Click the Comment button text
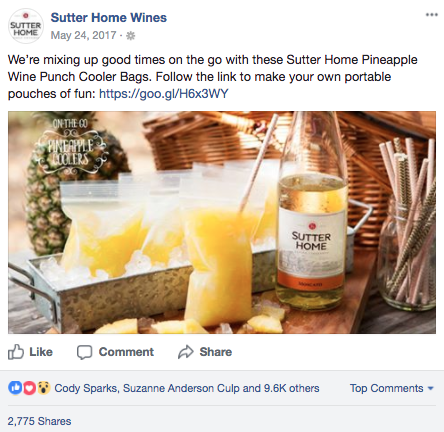The width and height of the screenshot is (444, 432). (x=126, y=352)
